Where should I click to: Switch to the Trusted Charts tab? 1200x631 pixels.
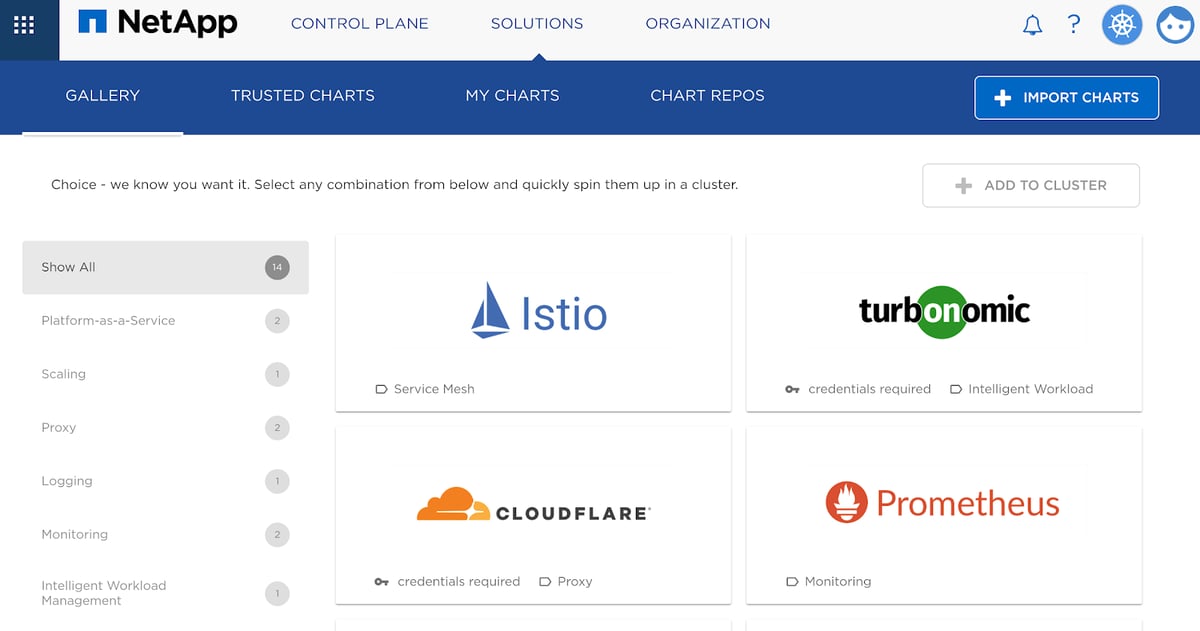coord(302,96)
